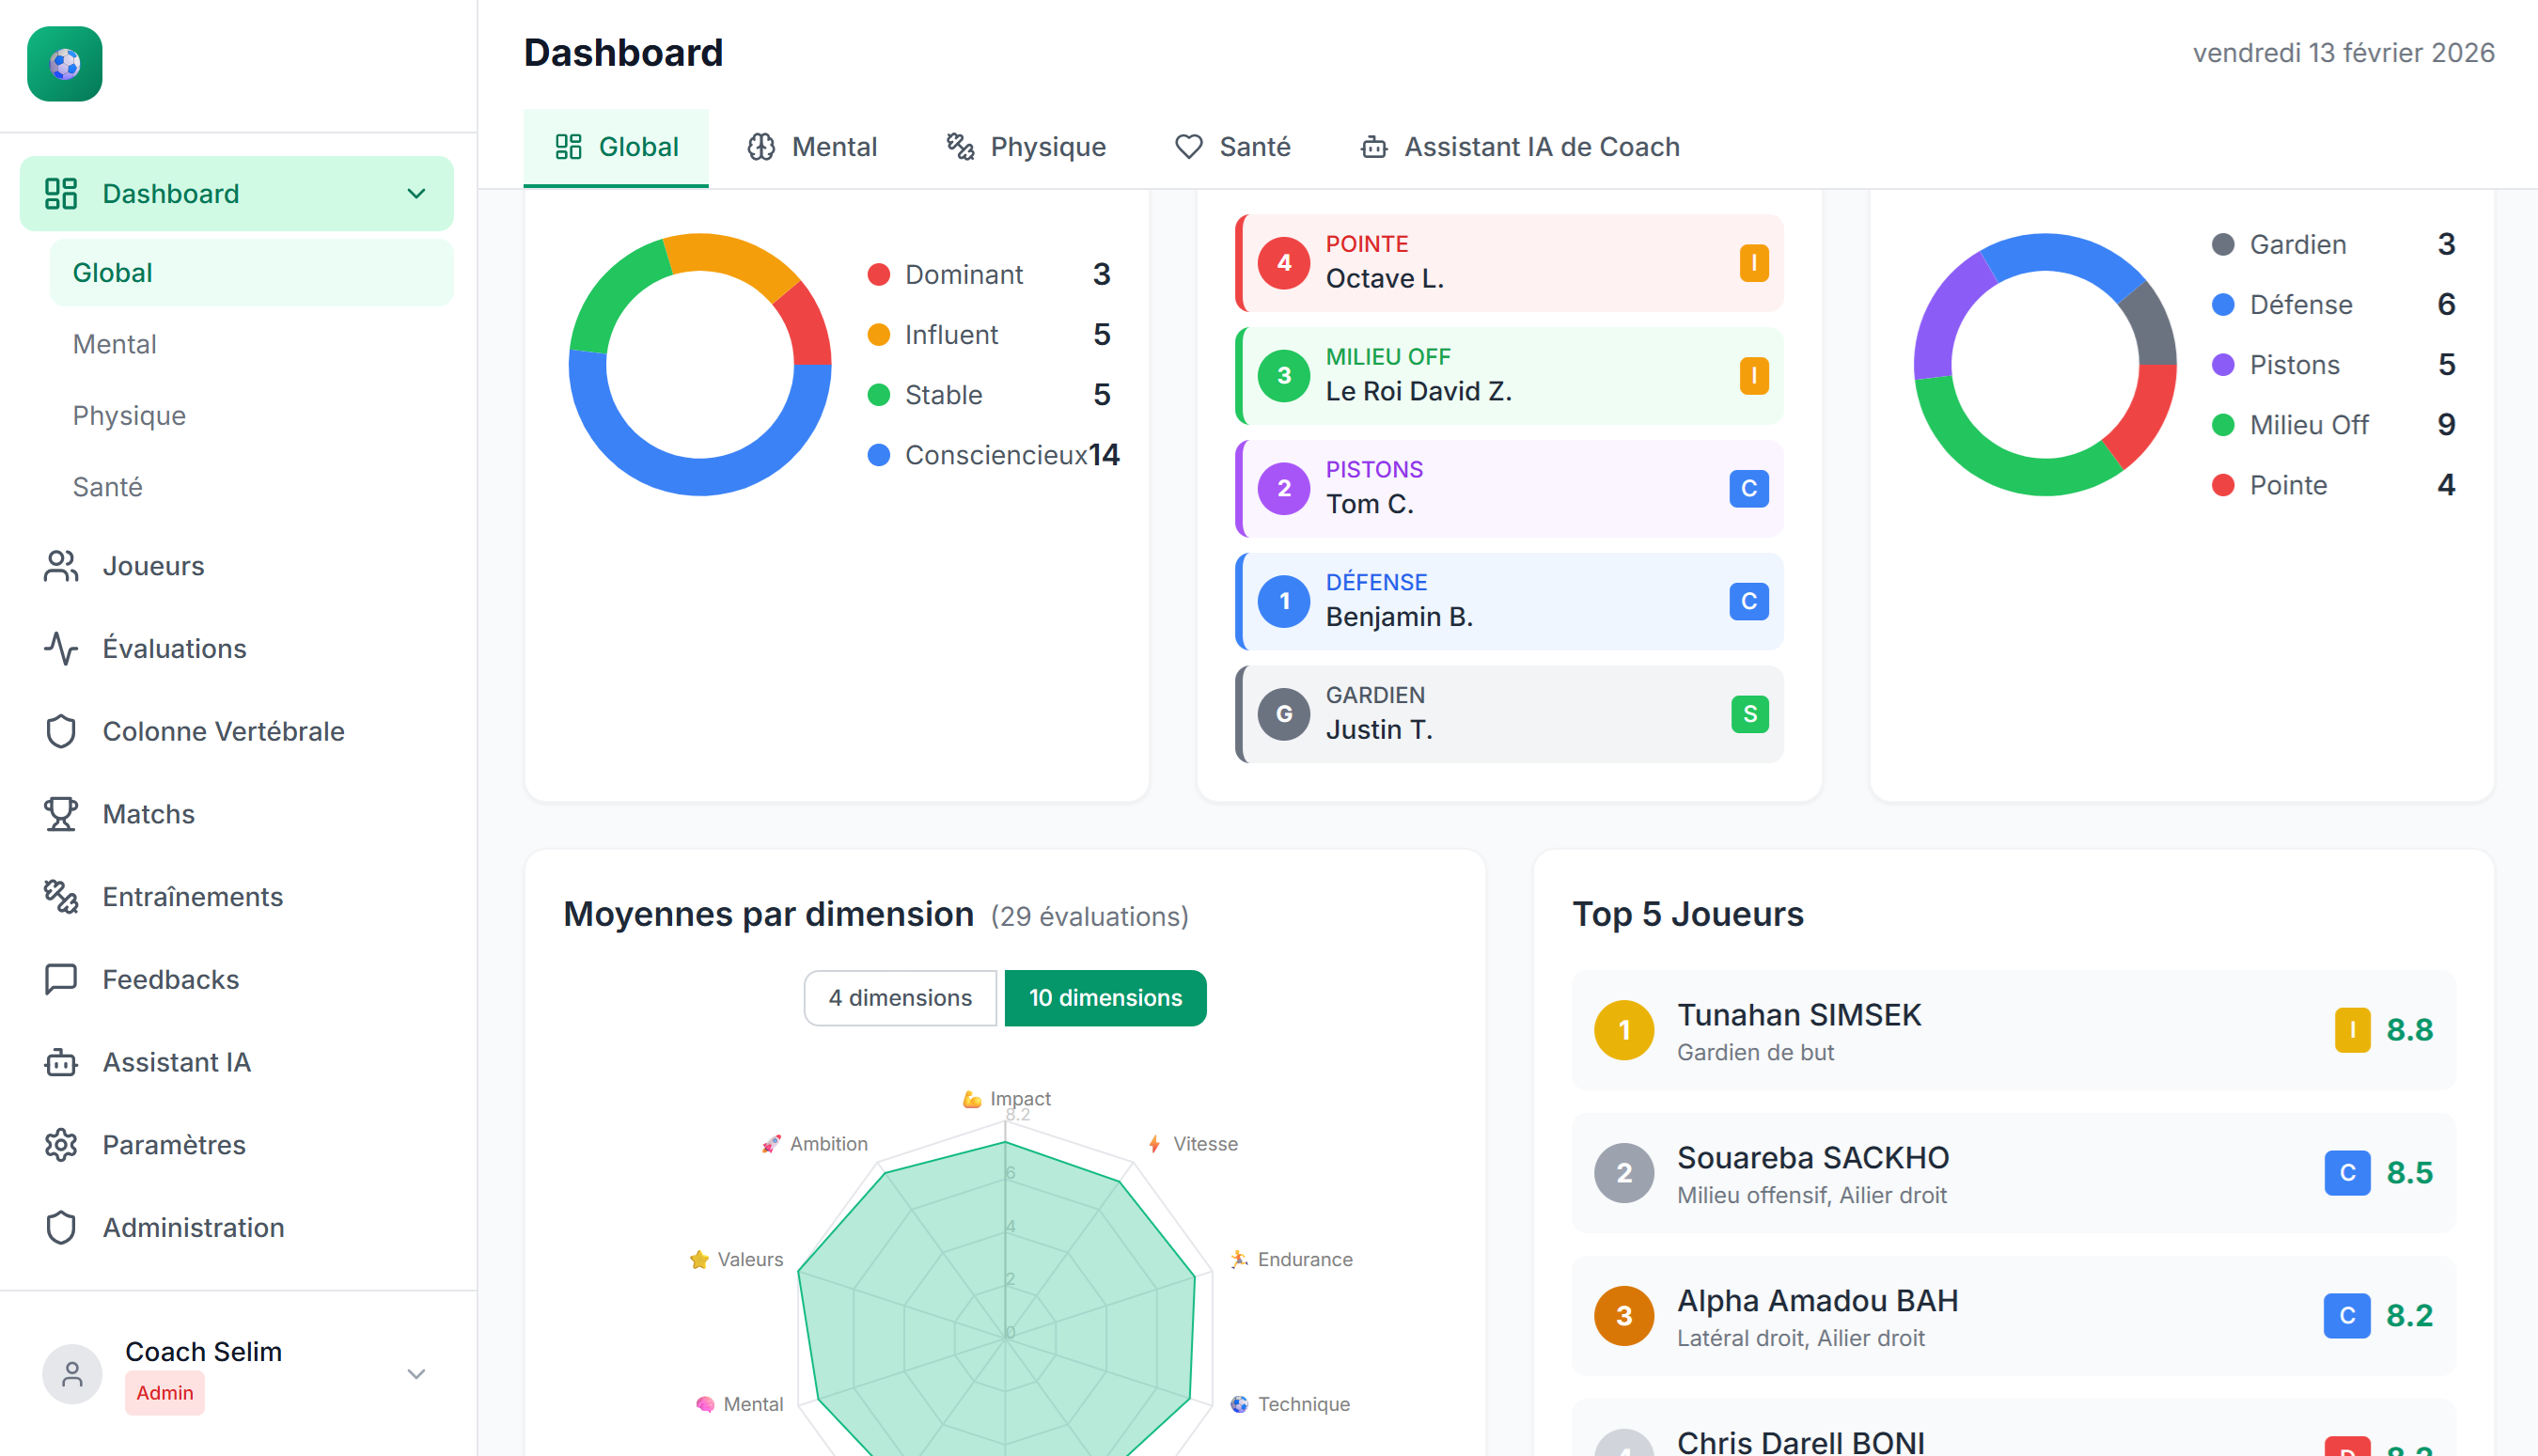Open the Pointe Octave L. card

pos(1509,263)
